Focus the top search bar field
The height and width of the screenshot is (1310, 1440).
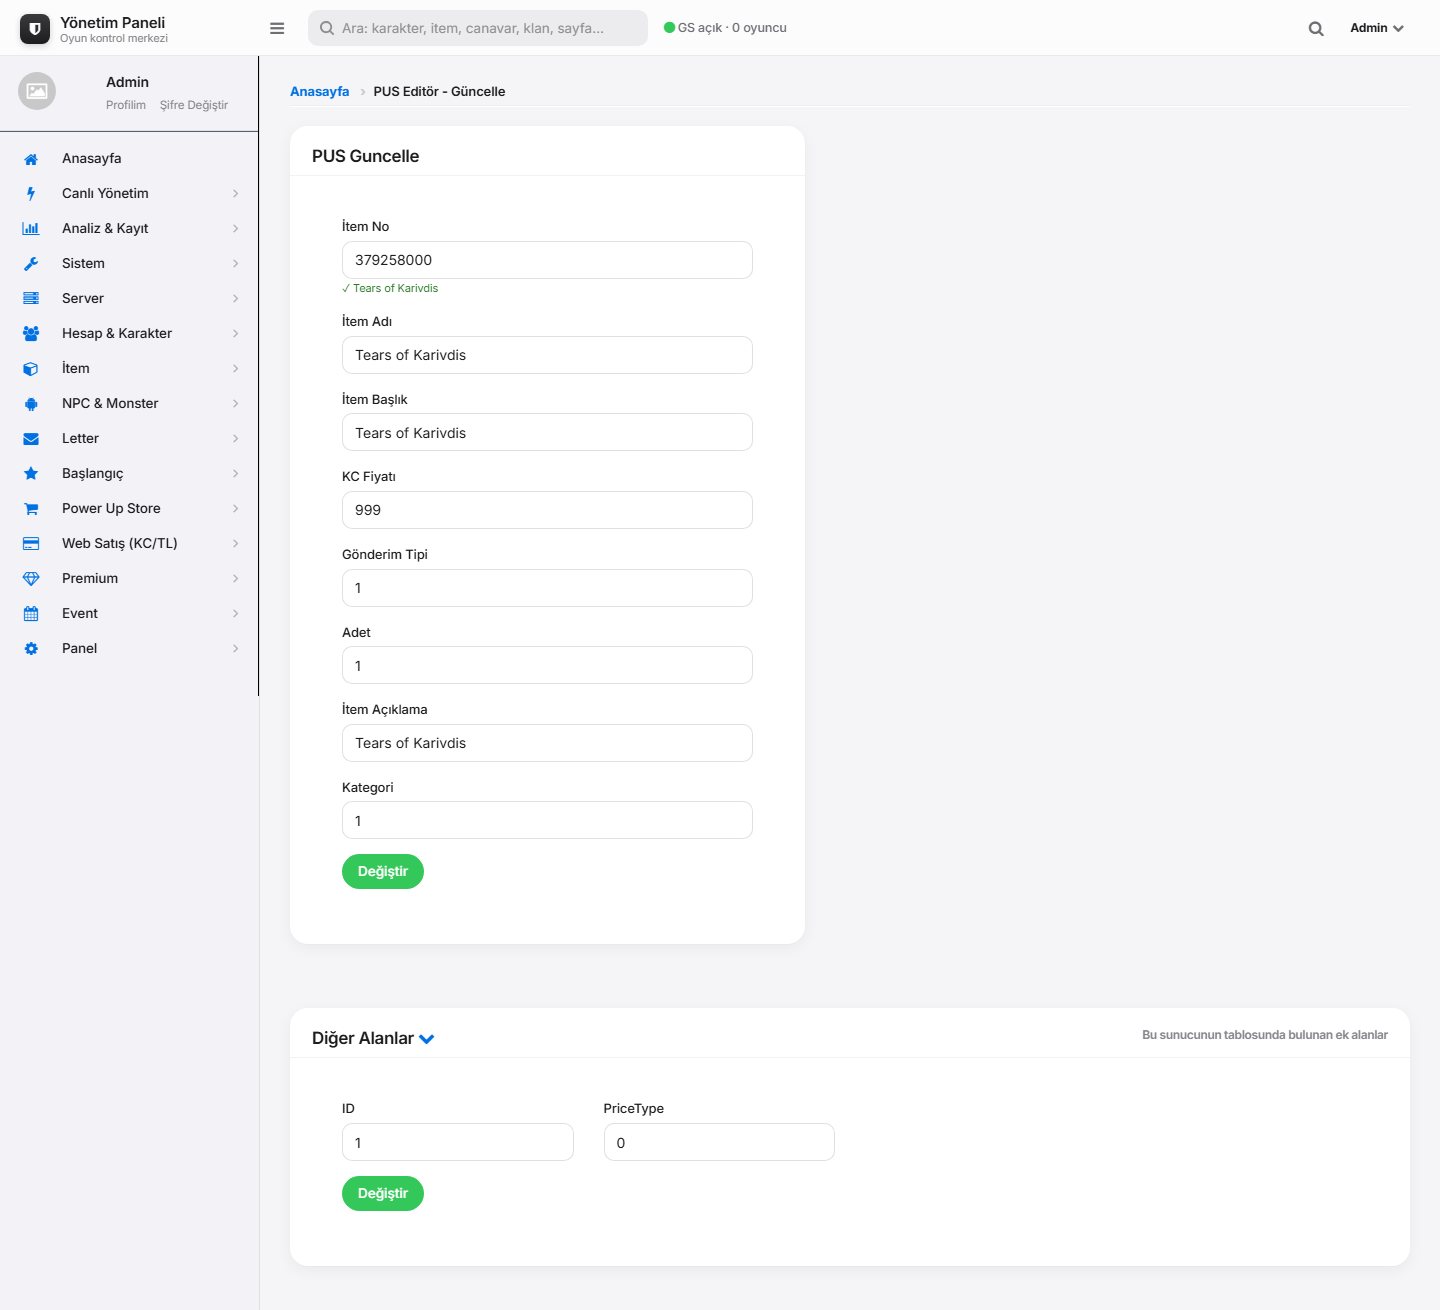tap(478, 28)
